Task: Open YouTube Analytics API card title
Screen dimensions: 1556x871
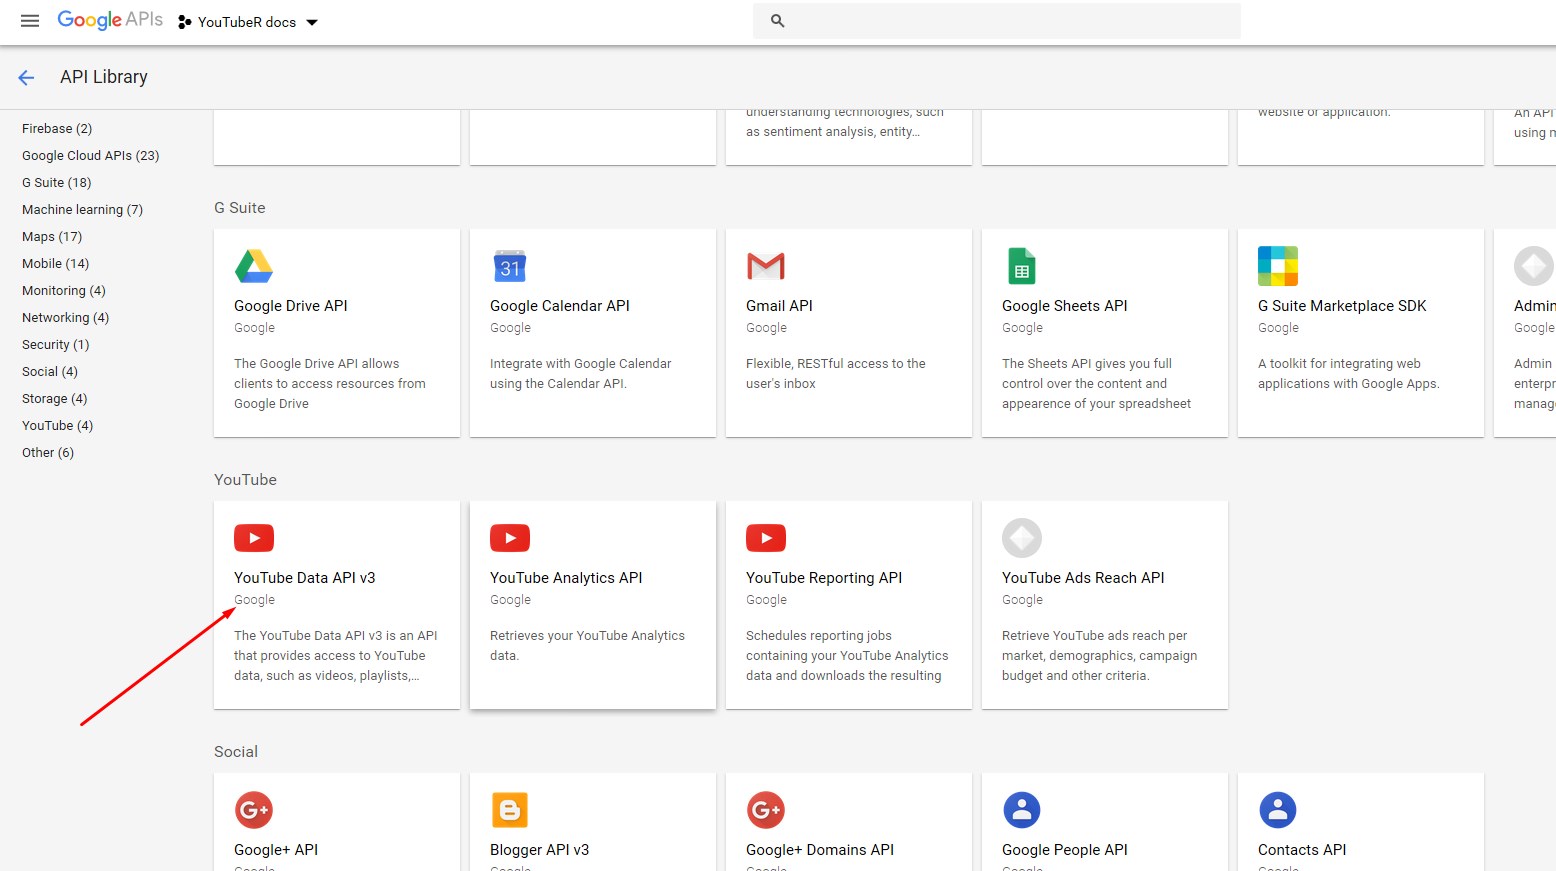Action: (566, 578)
